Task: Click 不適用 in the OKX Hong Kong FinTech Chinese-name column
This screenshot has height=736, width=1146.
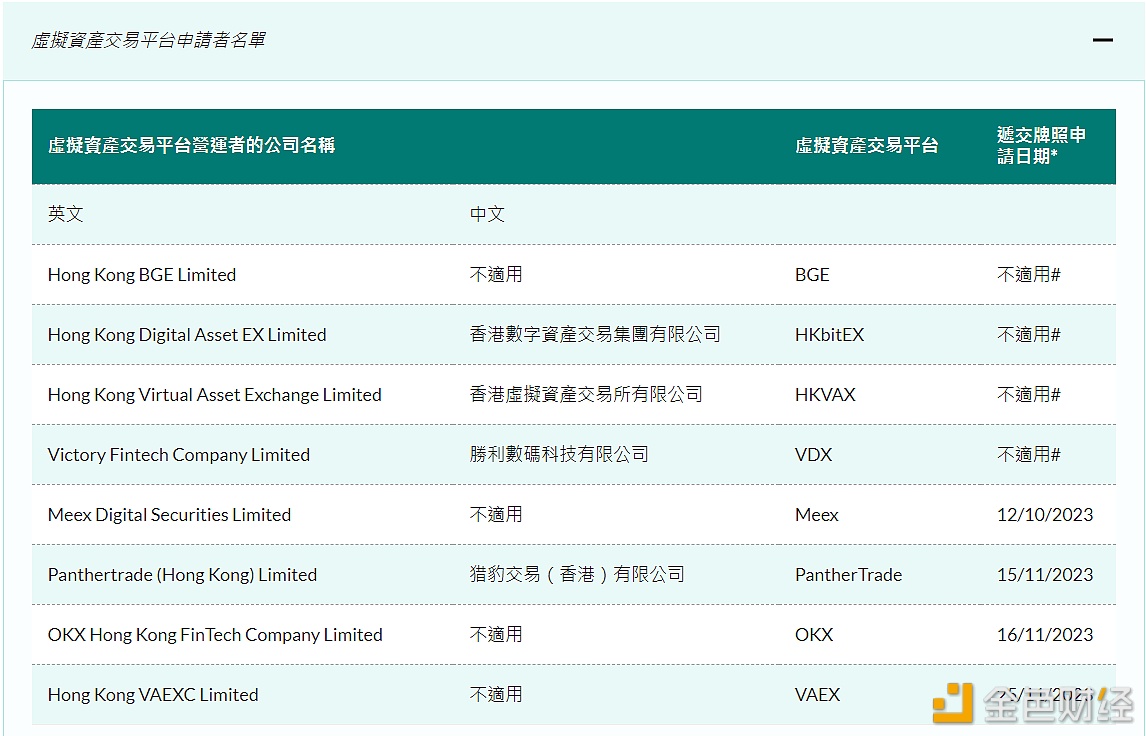Action: (496, 634)
